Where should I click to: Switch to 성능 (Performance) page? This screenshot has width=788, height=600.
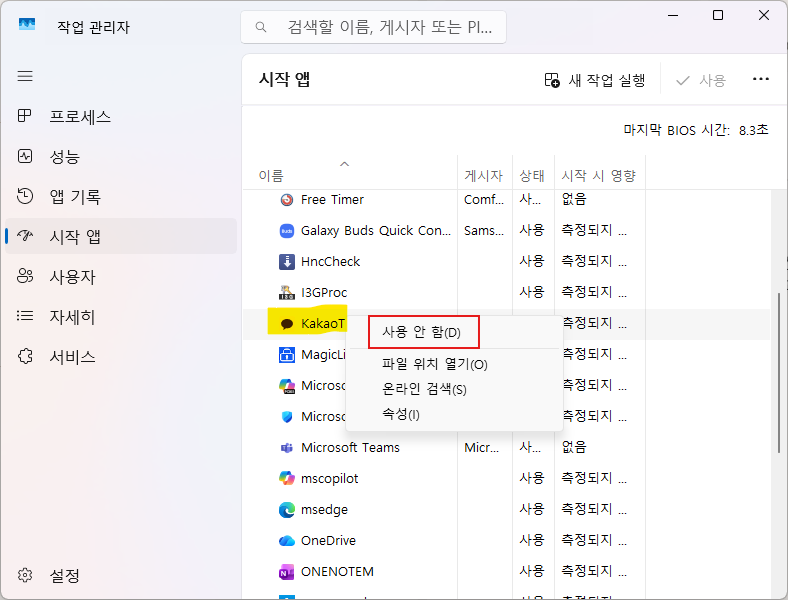click(x=121, y=156)
